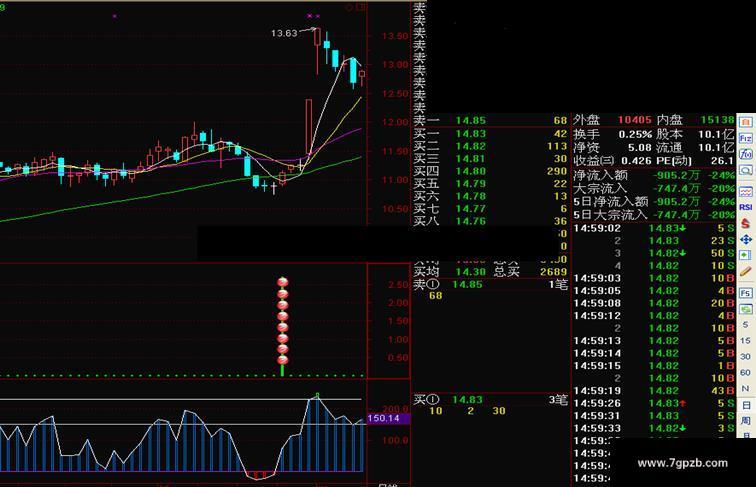Click the 14:59:03 trade tick row
Image resolution: width=756 pixels, height=487 pixels.
click(654, 278)
